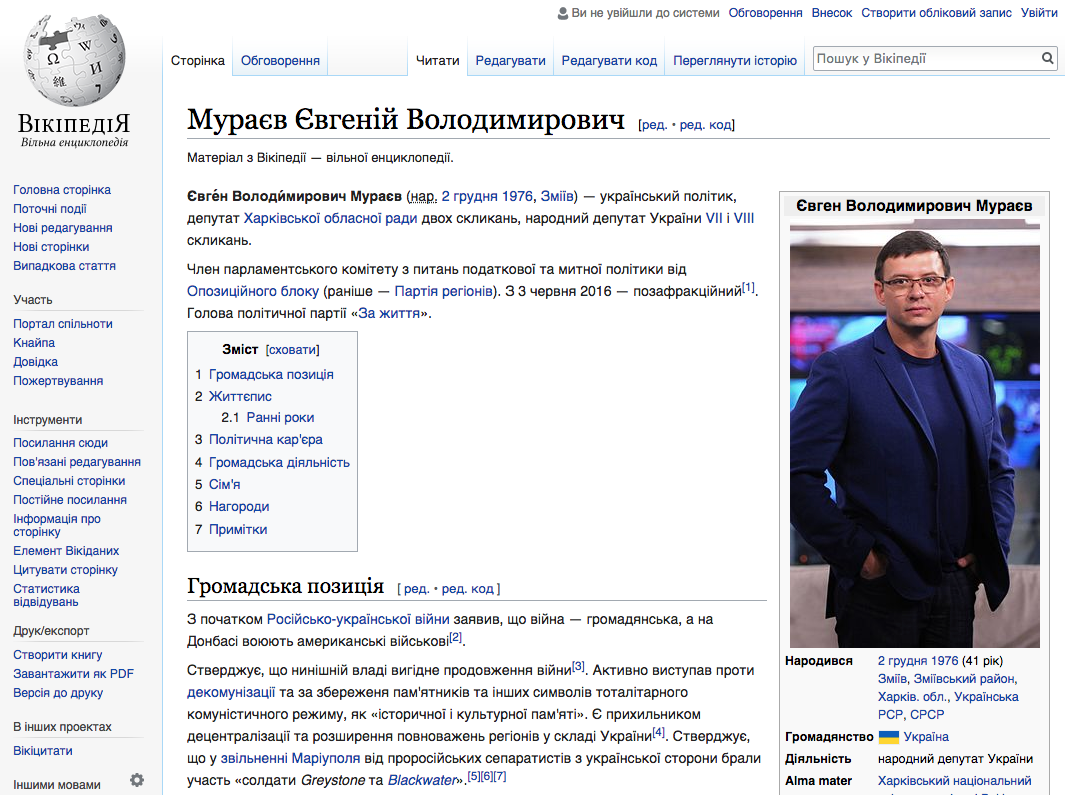Image resolution: width=1065 pixels, height=795 pixels.
Task: Click Створити книгу link
Action: (58, 654)
